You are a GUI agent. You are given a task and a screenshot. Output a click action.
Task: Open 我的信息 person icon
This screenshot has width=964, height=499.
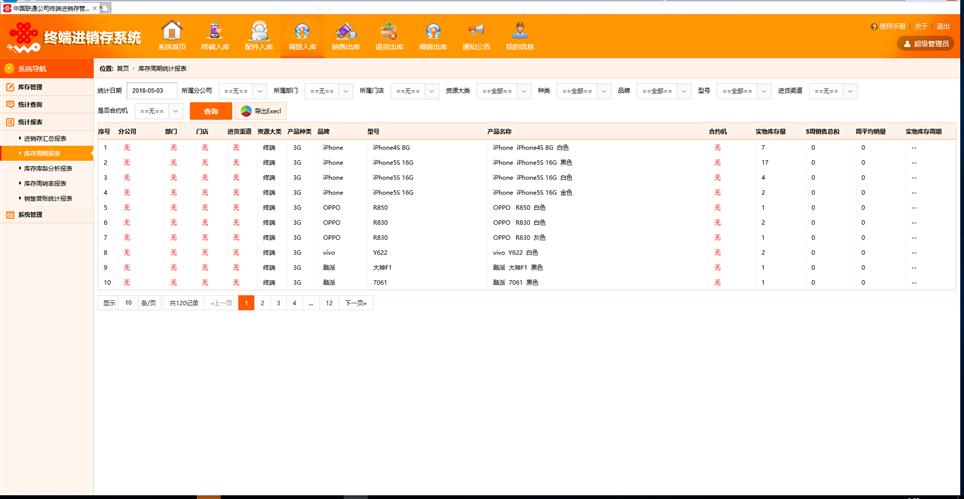pyautogui.click(x=520, y=36)
